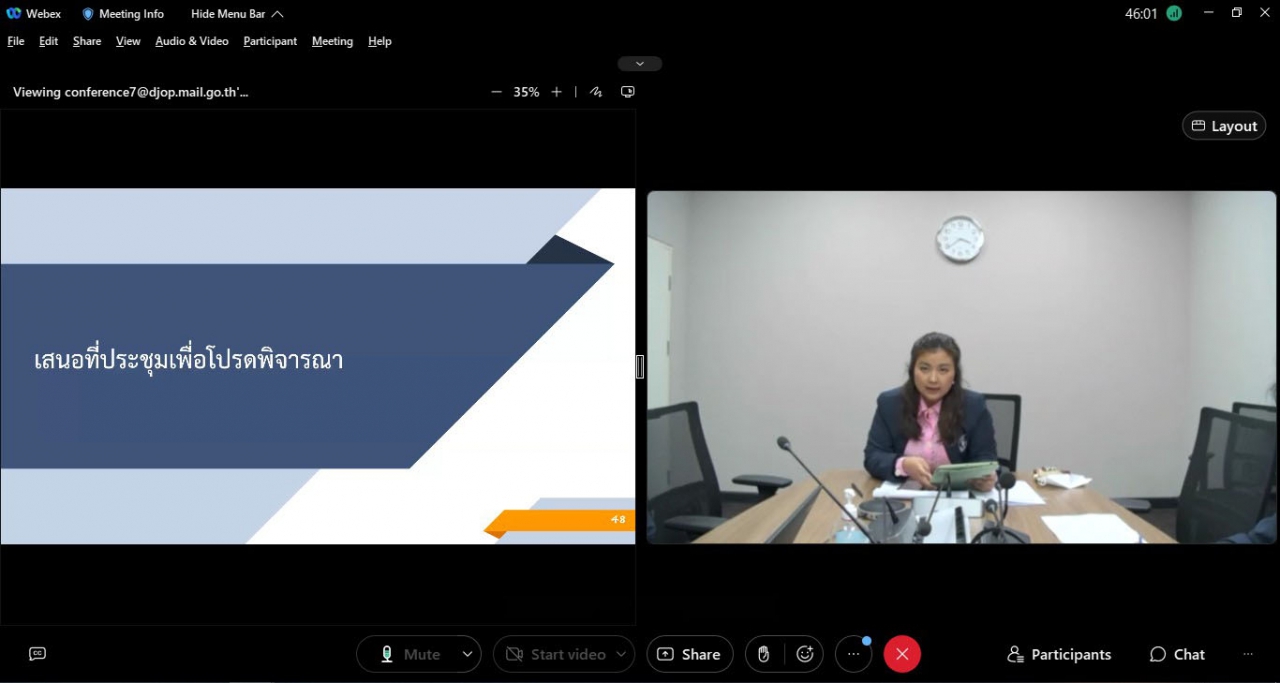1280x683 pixels.
Task: Select the presenter's video feed
Action: click(962, 367)
